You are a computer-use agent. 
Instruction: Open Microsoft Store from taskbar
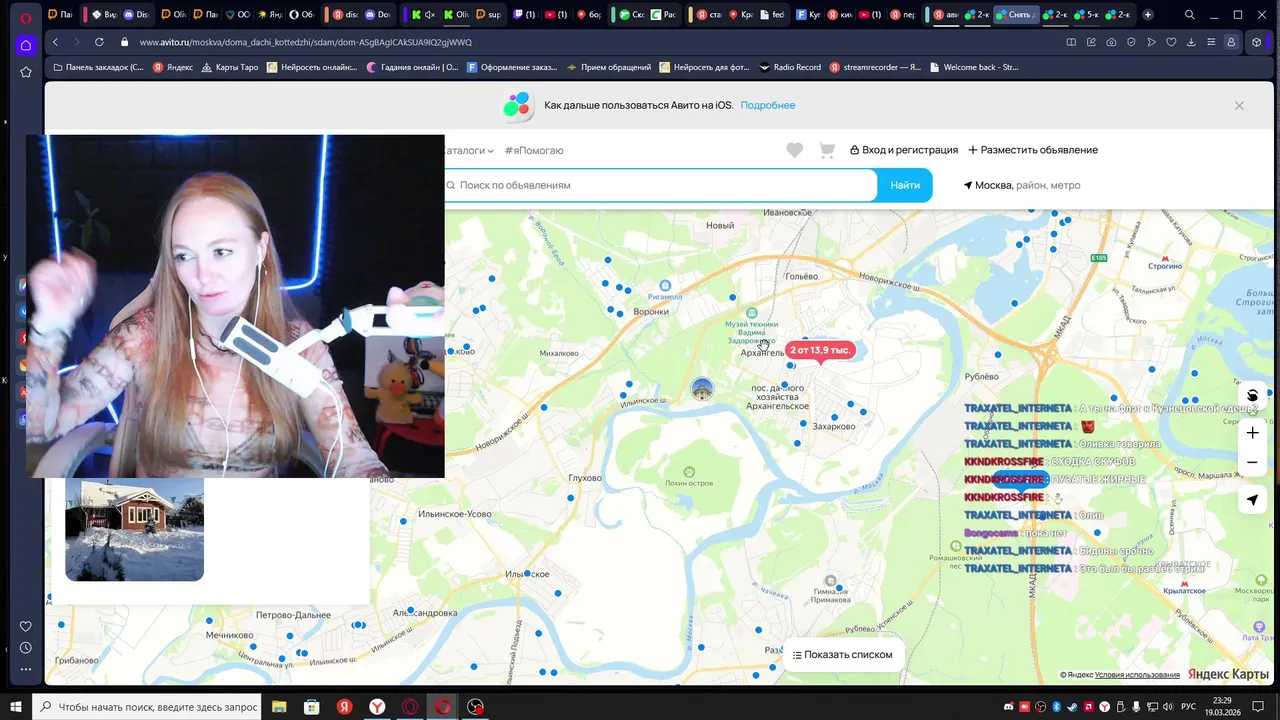pos(312,706)
